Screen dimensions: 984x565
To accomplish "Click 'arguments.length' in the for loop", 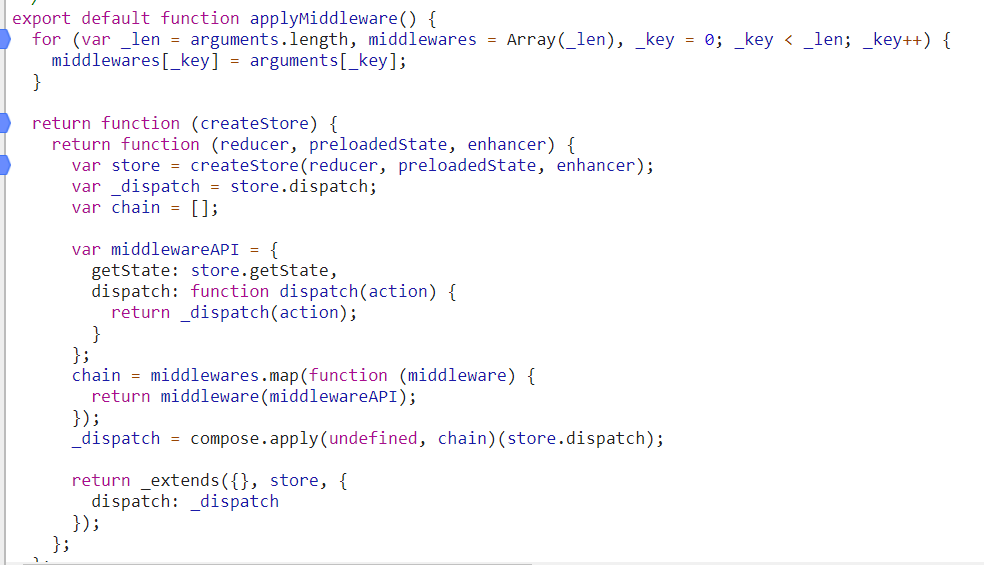I will coord(269,40).
